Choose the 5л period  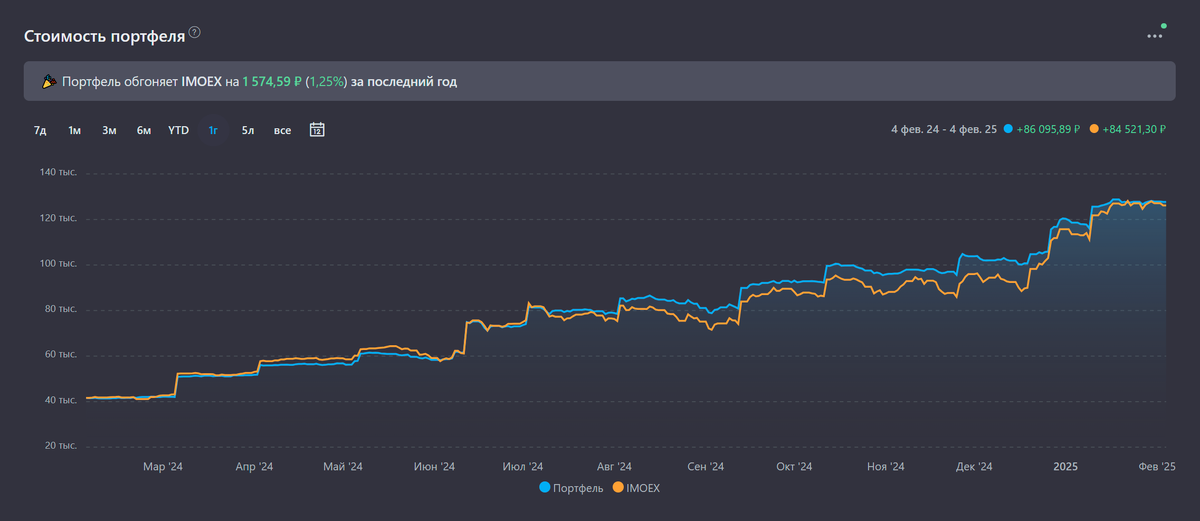tap(247, 130)
